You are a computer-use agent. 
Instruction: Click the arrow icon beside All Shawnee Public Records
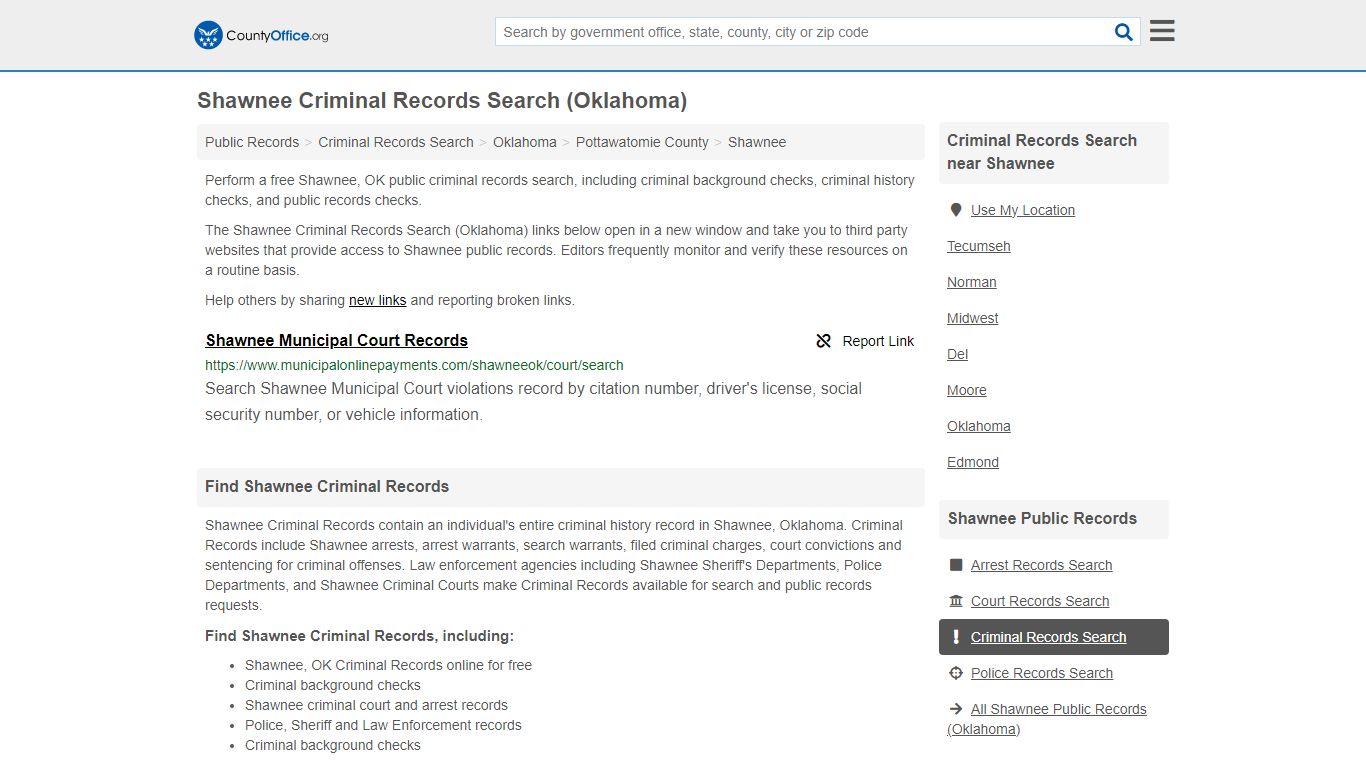coord(956,709)
